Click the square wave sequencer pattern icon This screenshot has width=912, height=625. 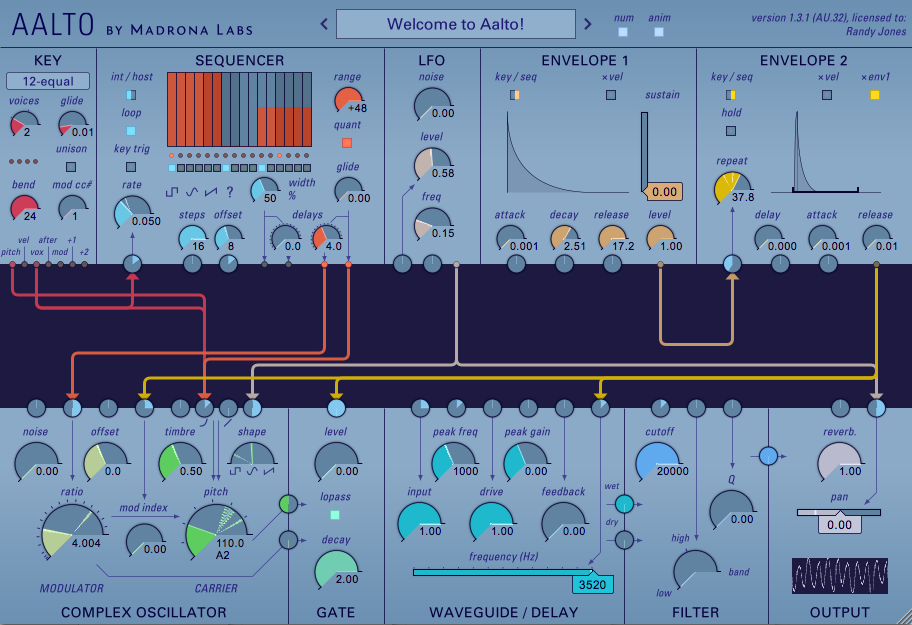click(173, 189)
